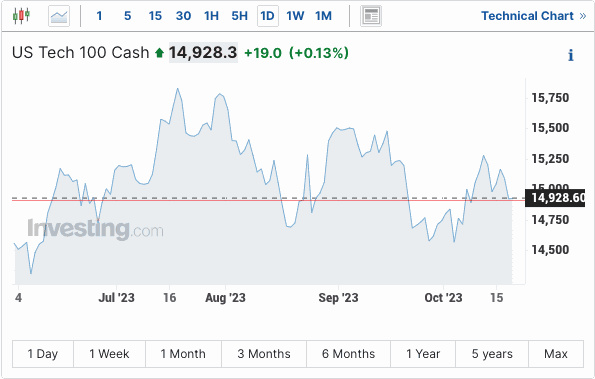Select the 1M interval

pos(323,16)
